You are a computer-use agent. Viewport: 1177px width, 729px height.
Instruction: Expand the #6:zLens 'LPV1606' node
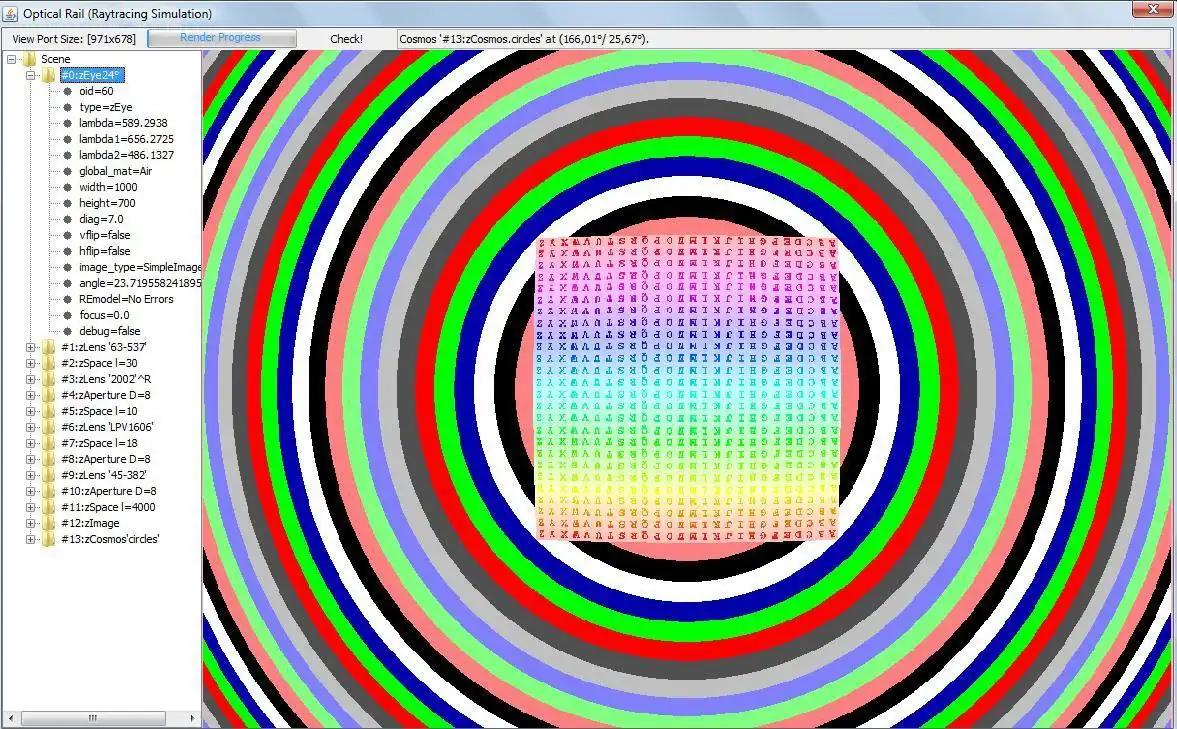point(31,427)
